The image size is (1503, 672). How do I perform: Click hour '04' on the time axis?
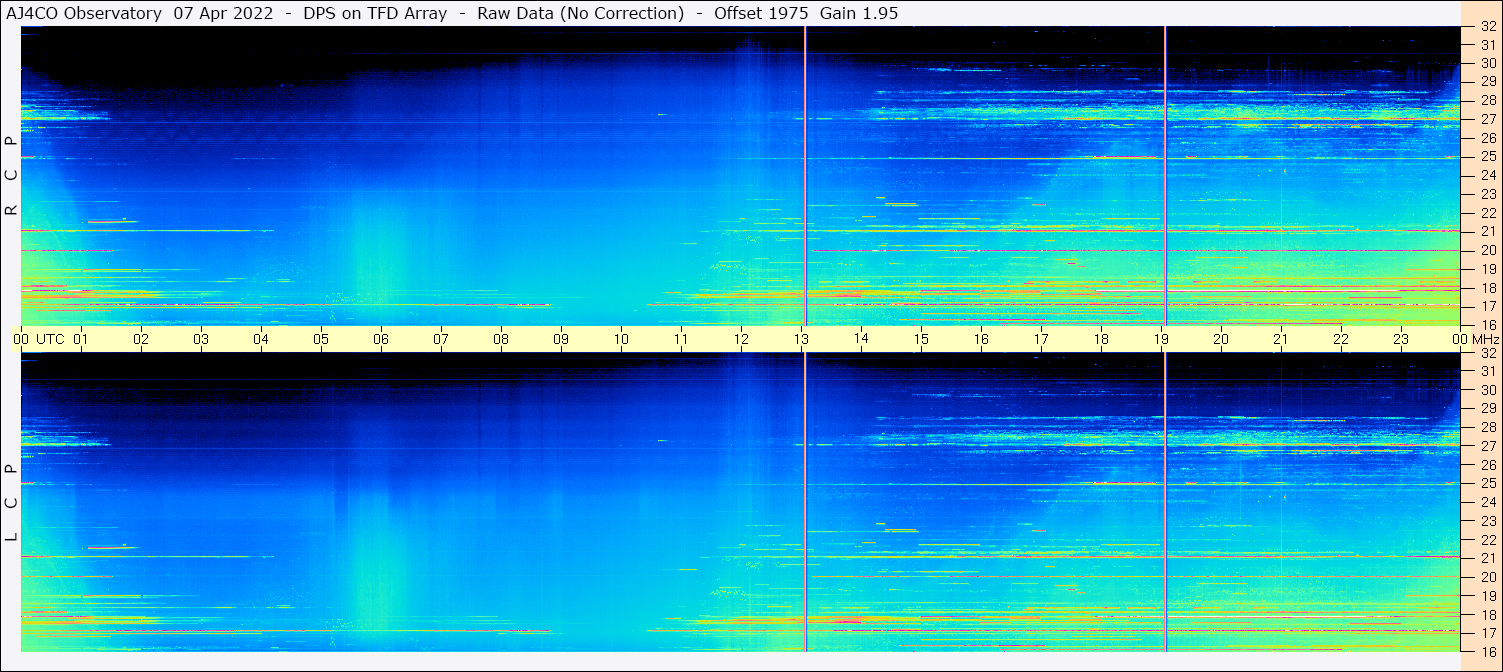261,339
